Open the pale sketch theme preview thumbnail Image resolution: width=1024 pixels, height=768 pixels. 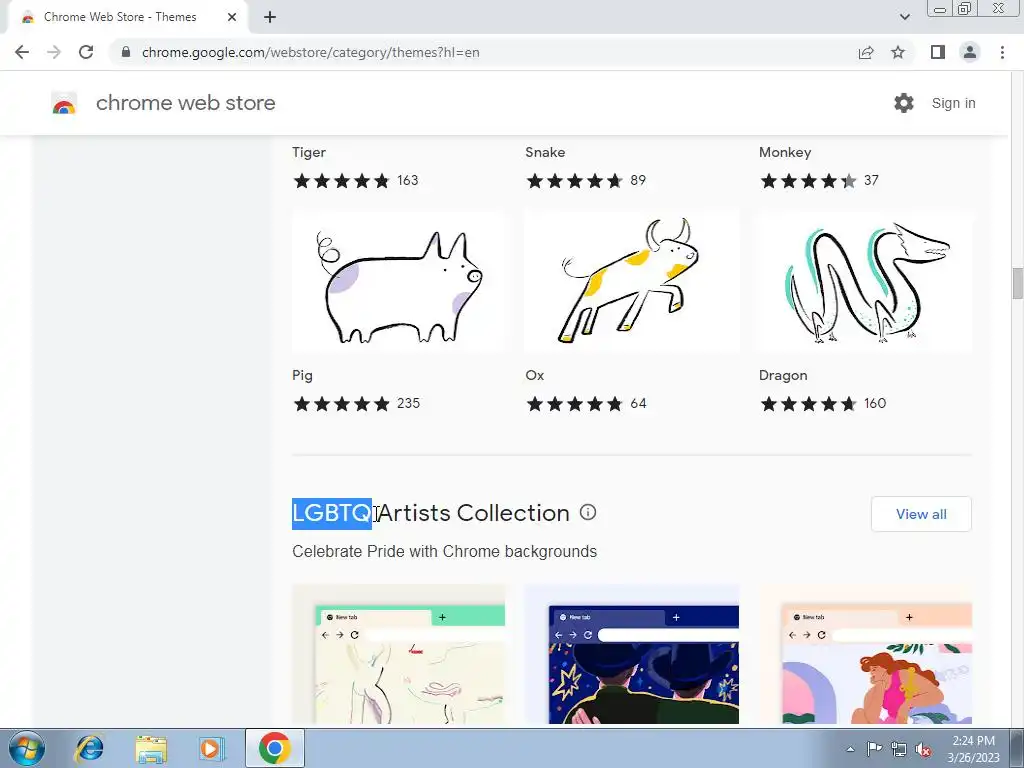pyautogui.click(x=398, y=654)
